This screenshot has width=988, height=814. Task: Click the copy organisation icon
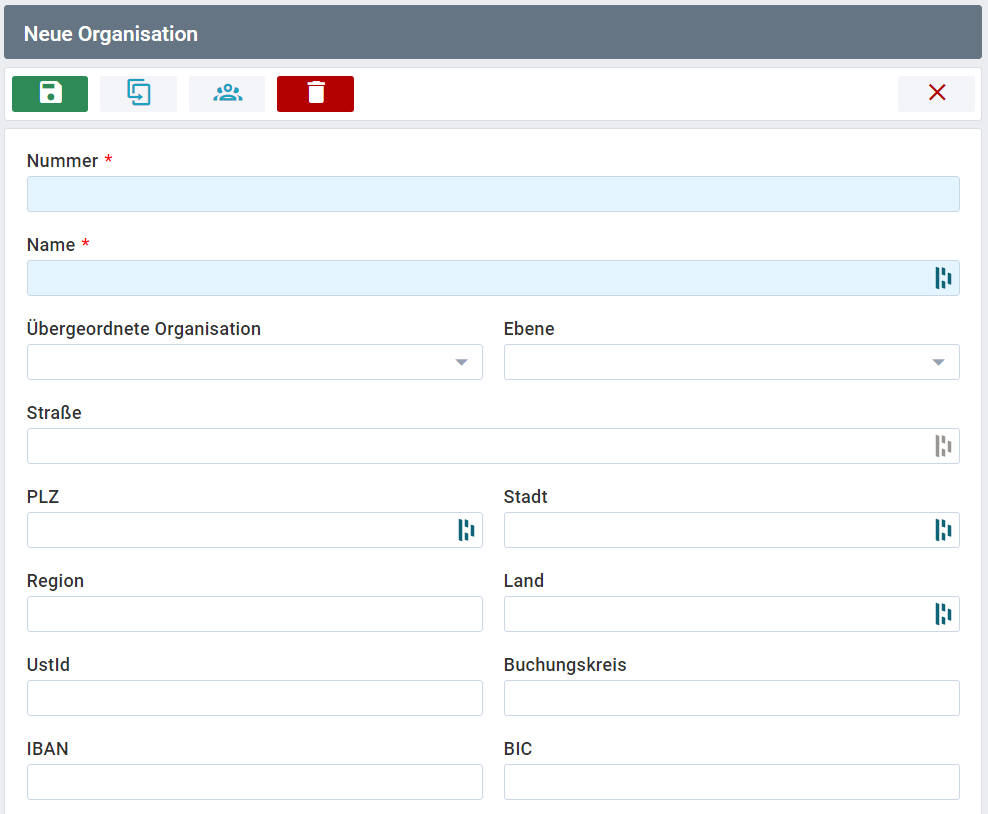coord(138,94)
